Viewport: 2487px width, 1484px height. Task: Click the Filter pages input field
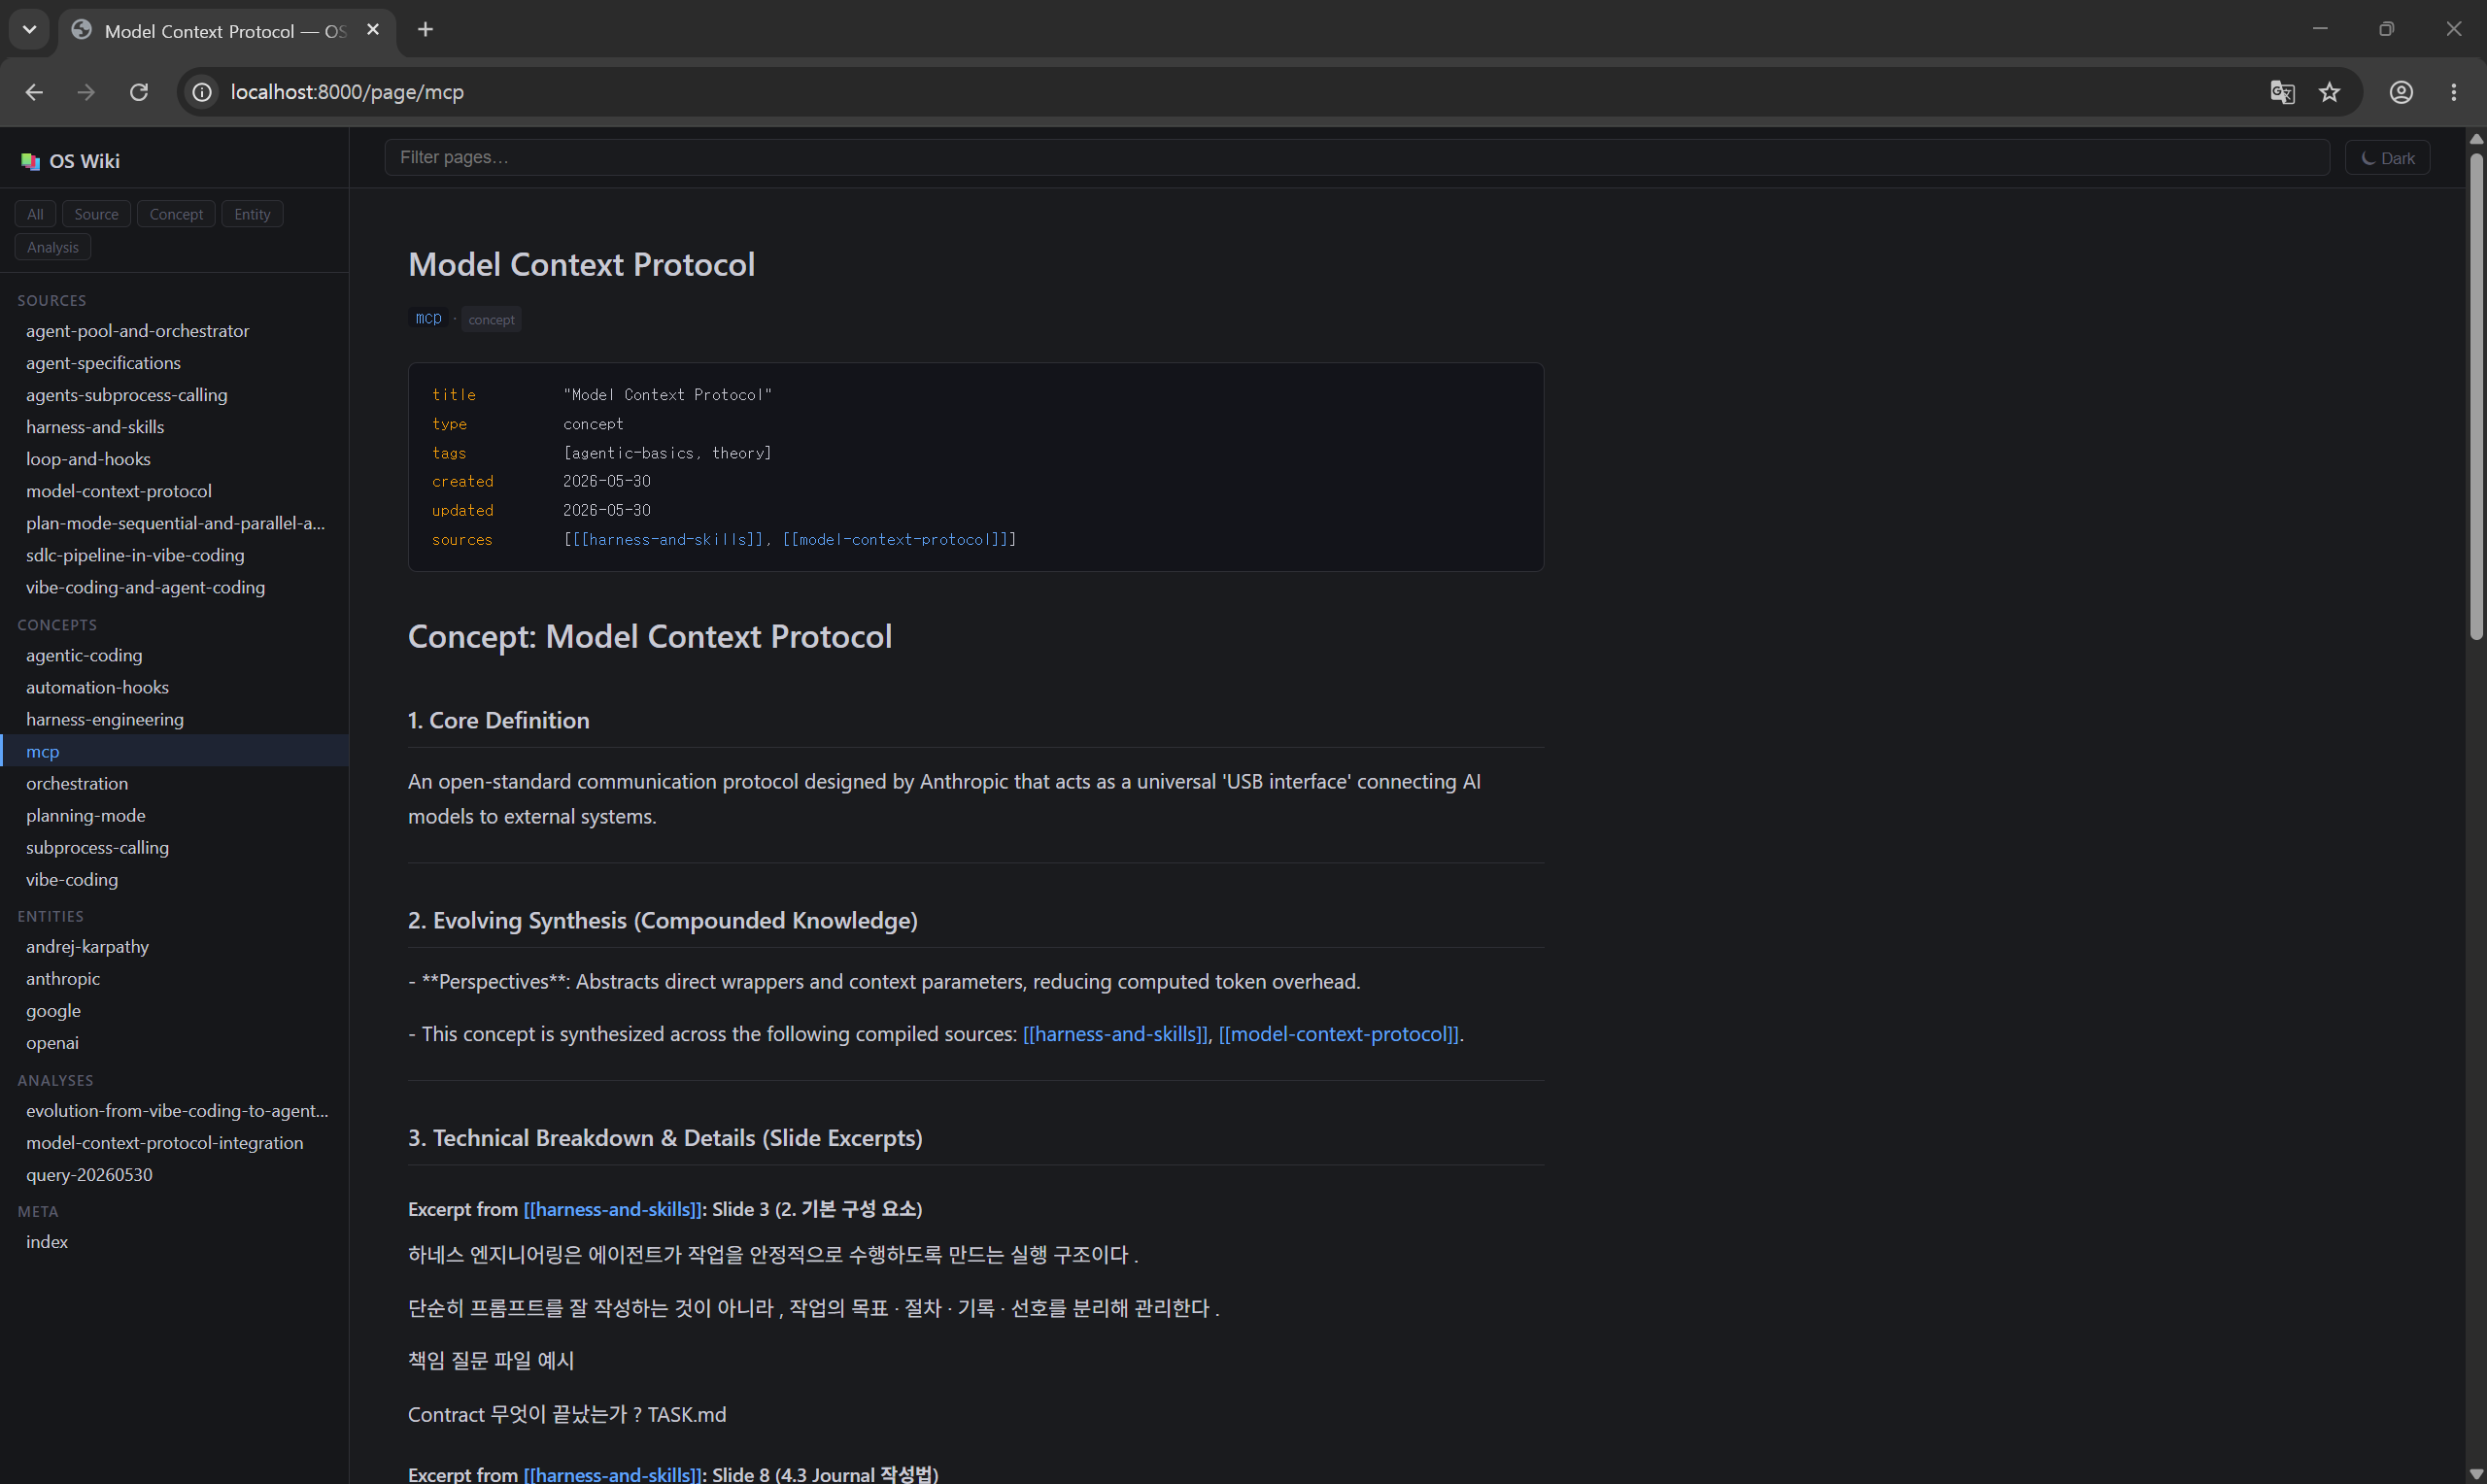pyautogui.click(x=1357, y=157)
